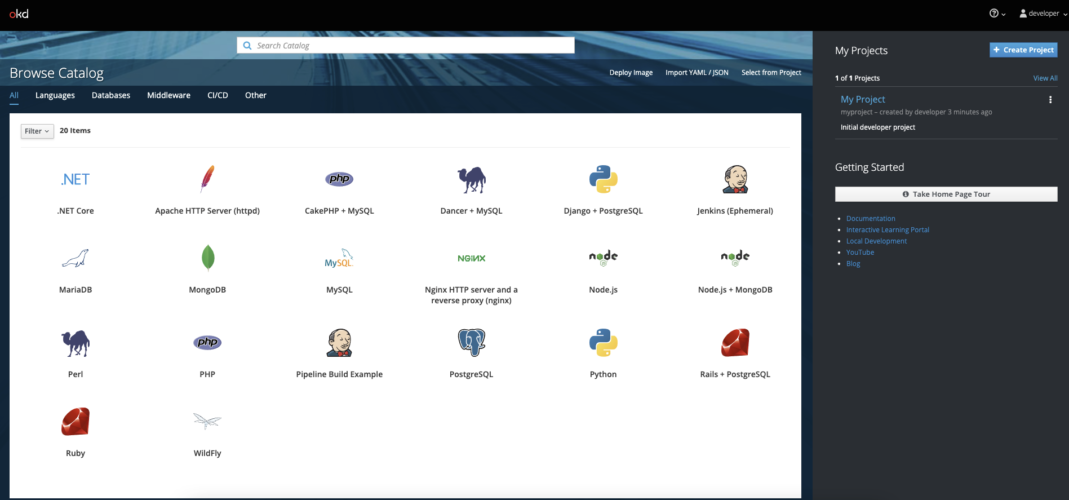Expand the help question mark menu
This screenshot has height=500, width=1069.
996,14
